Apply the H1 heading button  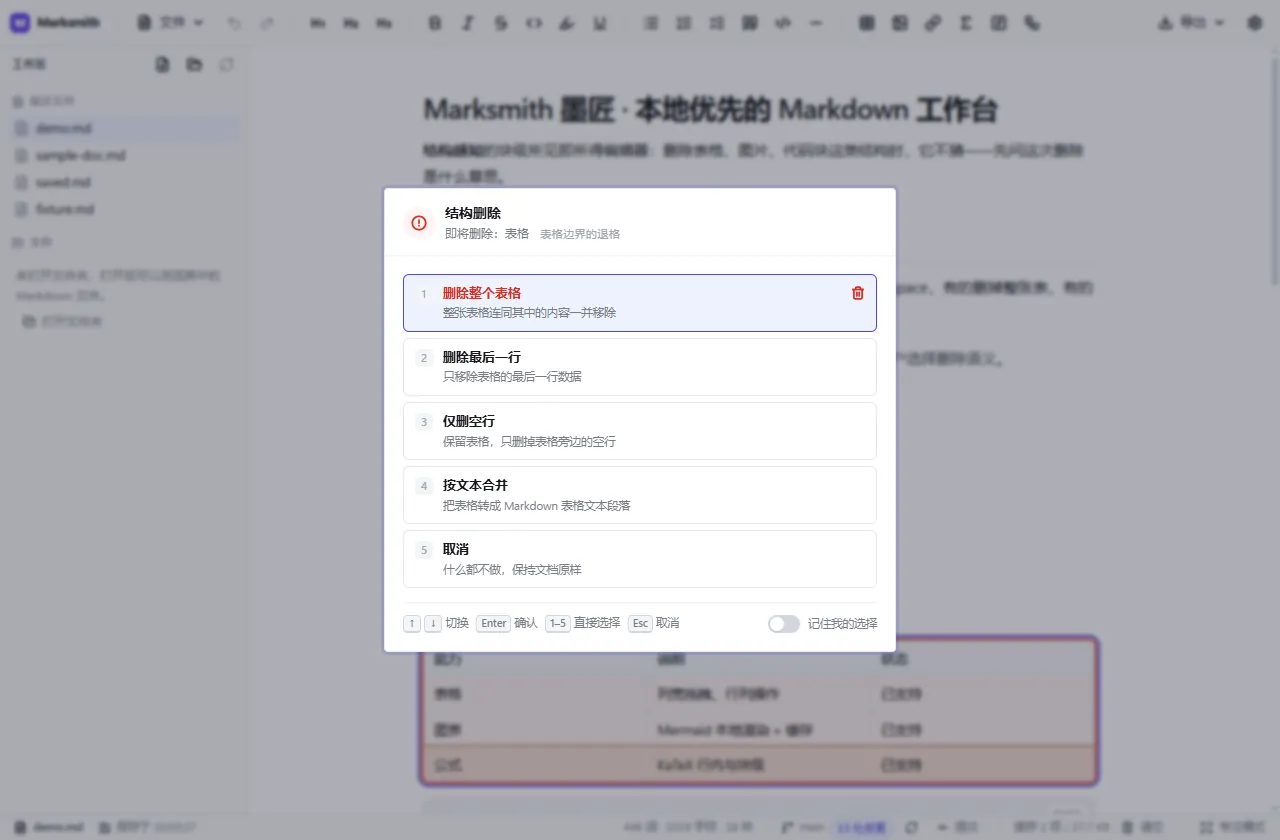click(318, 22)
